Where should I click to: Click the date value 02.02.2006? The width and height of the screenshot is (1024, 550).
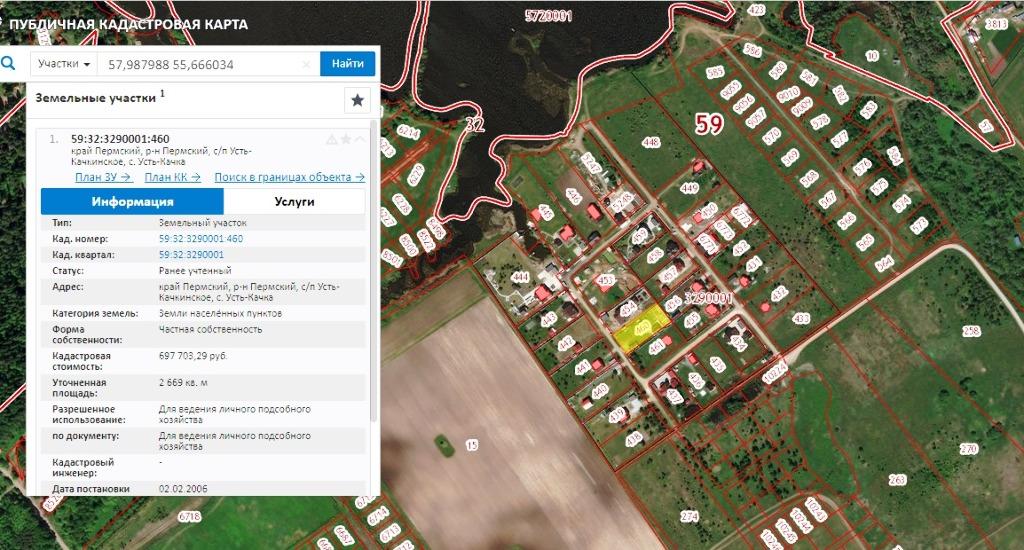pos(183,489)
